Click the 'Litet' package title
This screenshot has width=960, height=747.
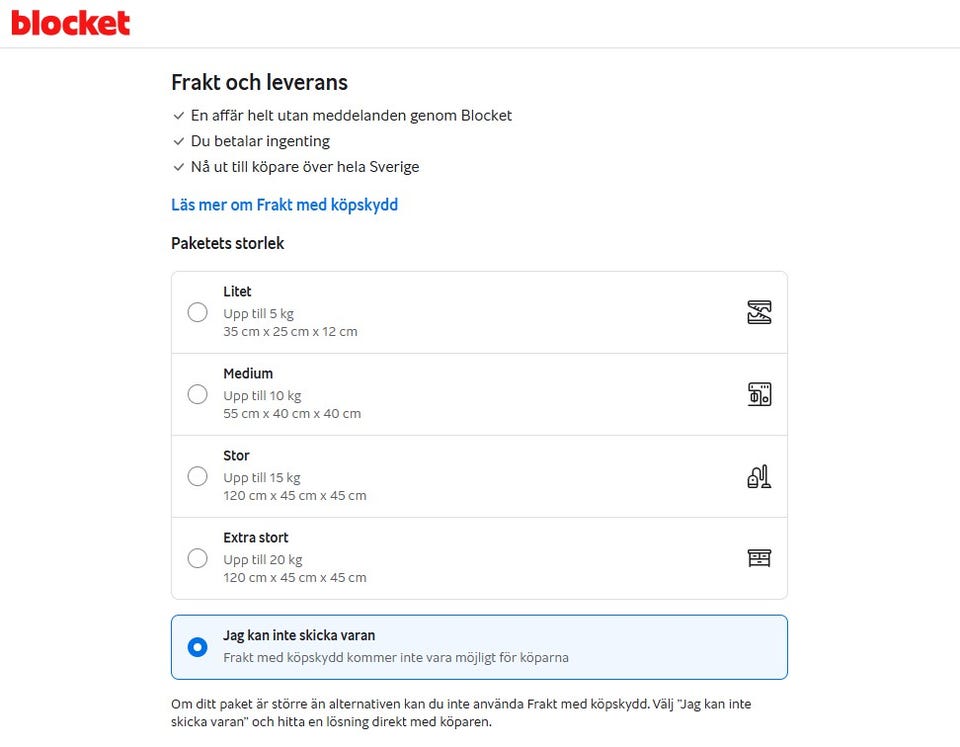(237, 291)
